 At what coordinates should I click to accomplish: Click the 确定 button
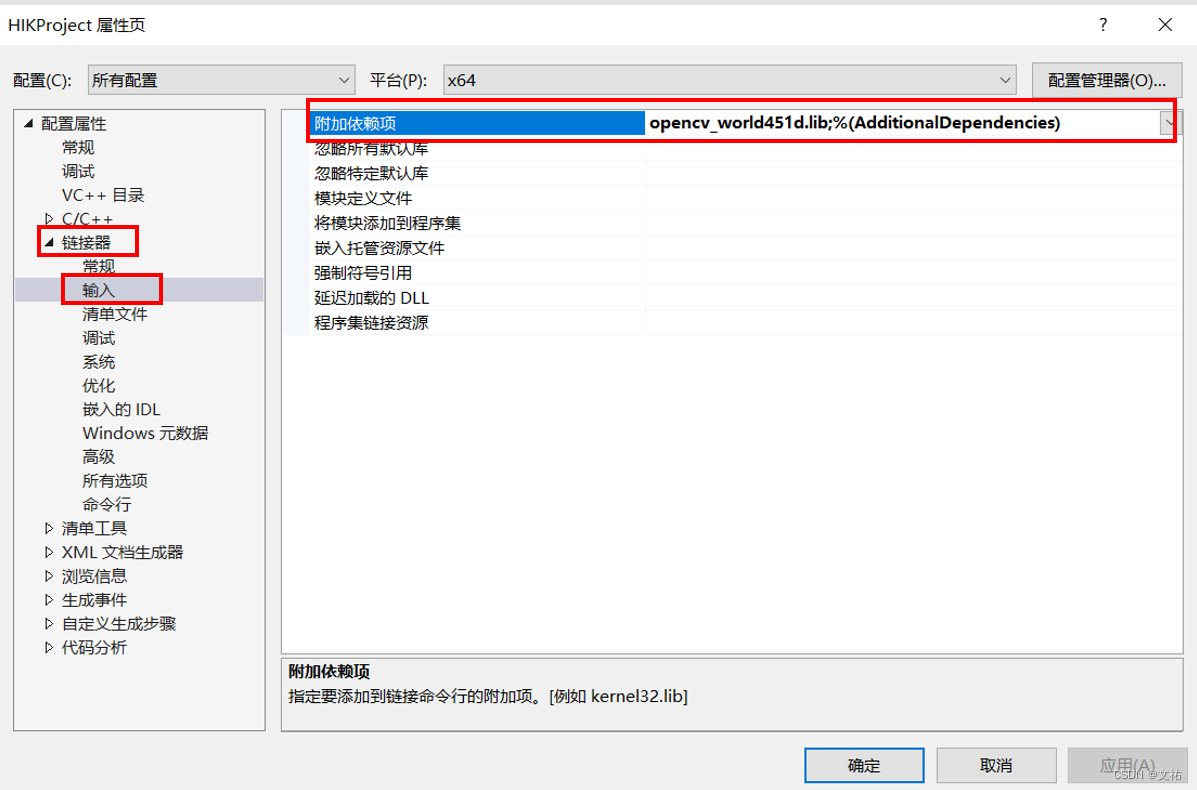[x=864, y=766]
